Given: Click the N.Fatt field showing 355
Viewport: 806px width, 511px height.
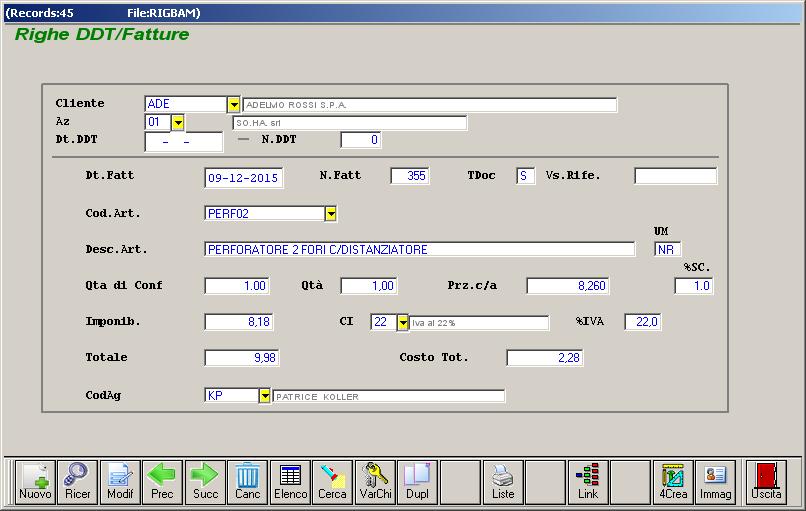Looking at the screenshot, I should tap(410, 176).
